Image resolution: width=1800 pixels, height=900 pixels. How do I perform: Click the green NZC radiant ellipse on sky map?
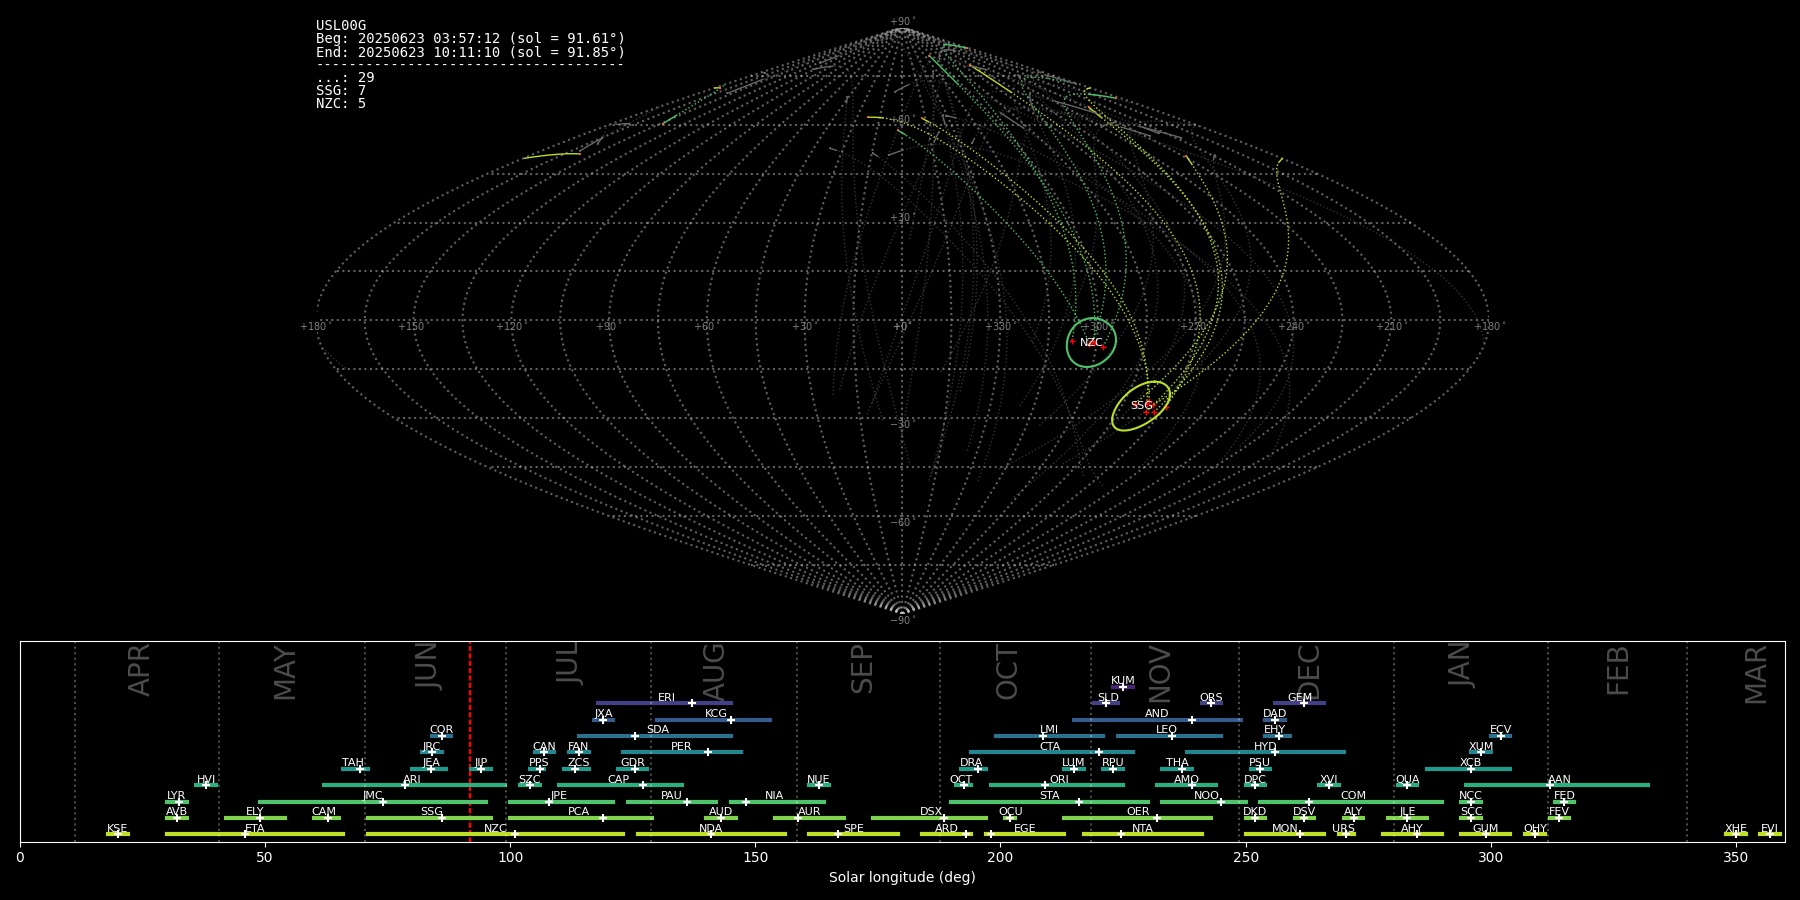1091,342
